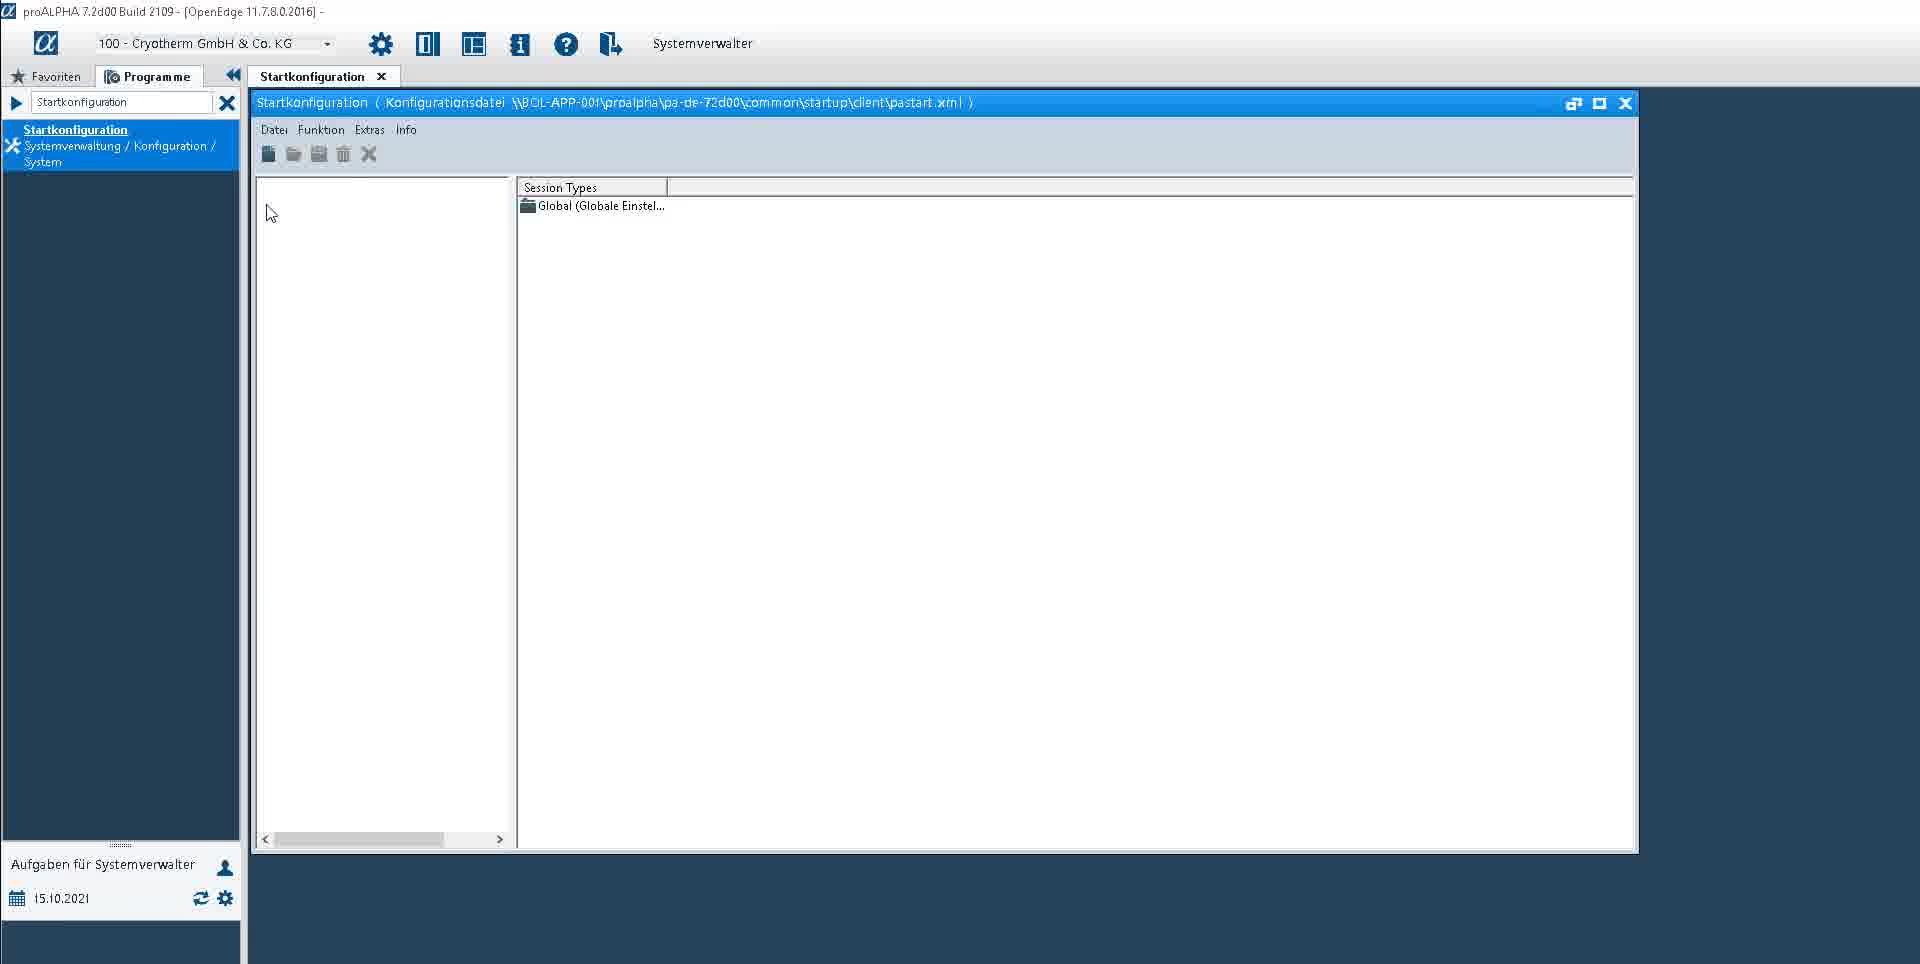
Task: Click the left scroll arrow in tree pane
Action: coord(265,839)
